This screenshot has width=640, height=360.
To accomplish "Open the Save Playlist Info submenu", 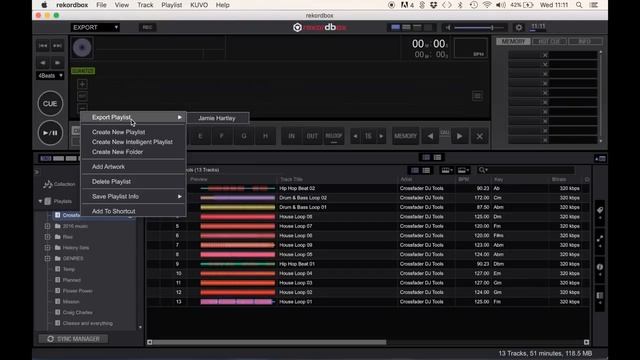I will tap(133, 196).
